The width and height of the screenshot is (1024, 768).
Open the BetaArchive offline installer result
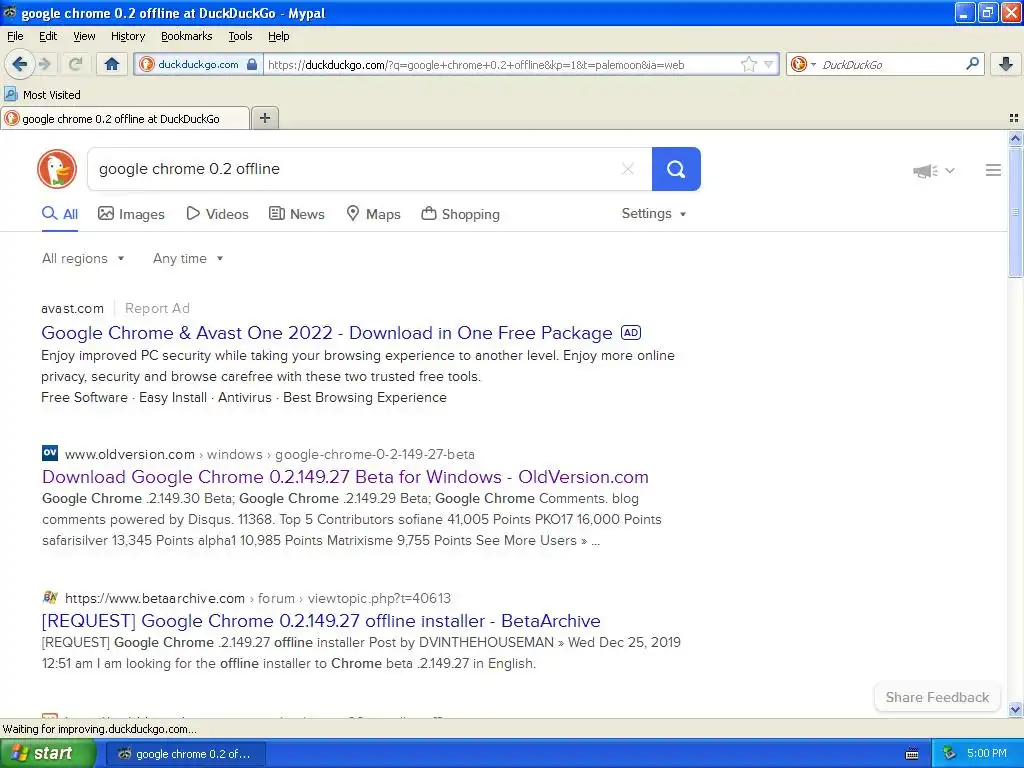point(321,620)
